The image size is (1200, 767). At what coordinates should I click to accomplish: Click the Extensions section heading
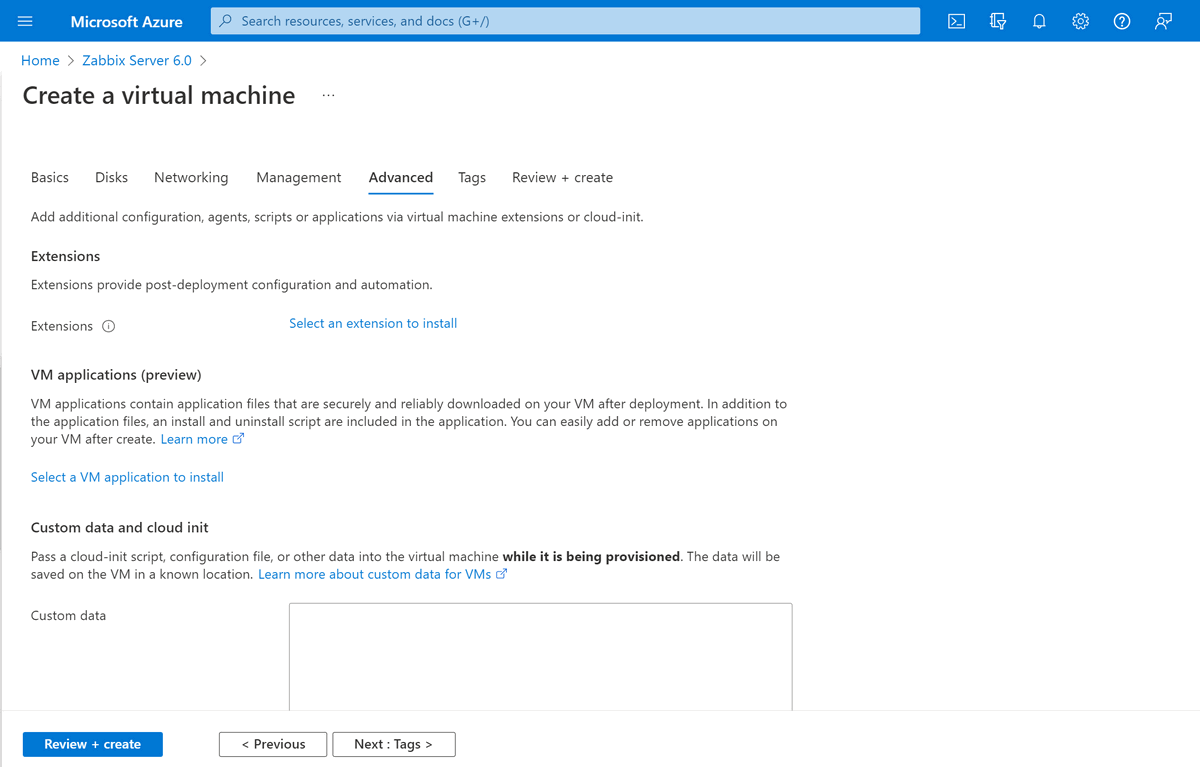(x=66, y=256)
